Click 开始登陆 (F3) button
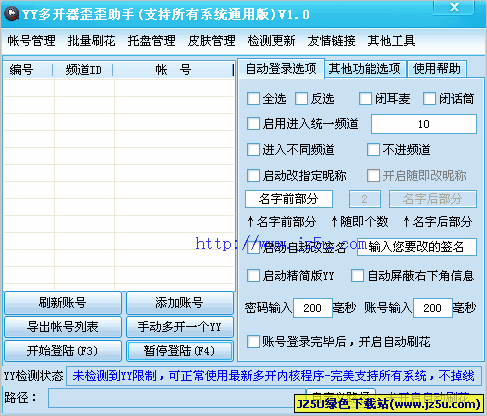 63,351
